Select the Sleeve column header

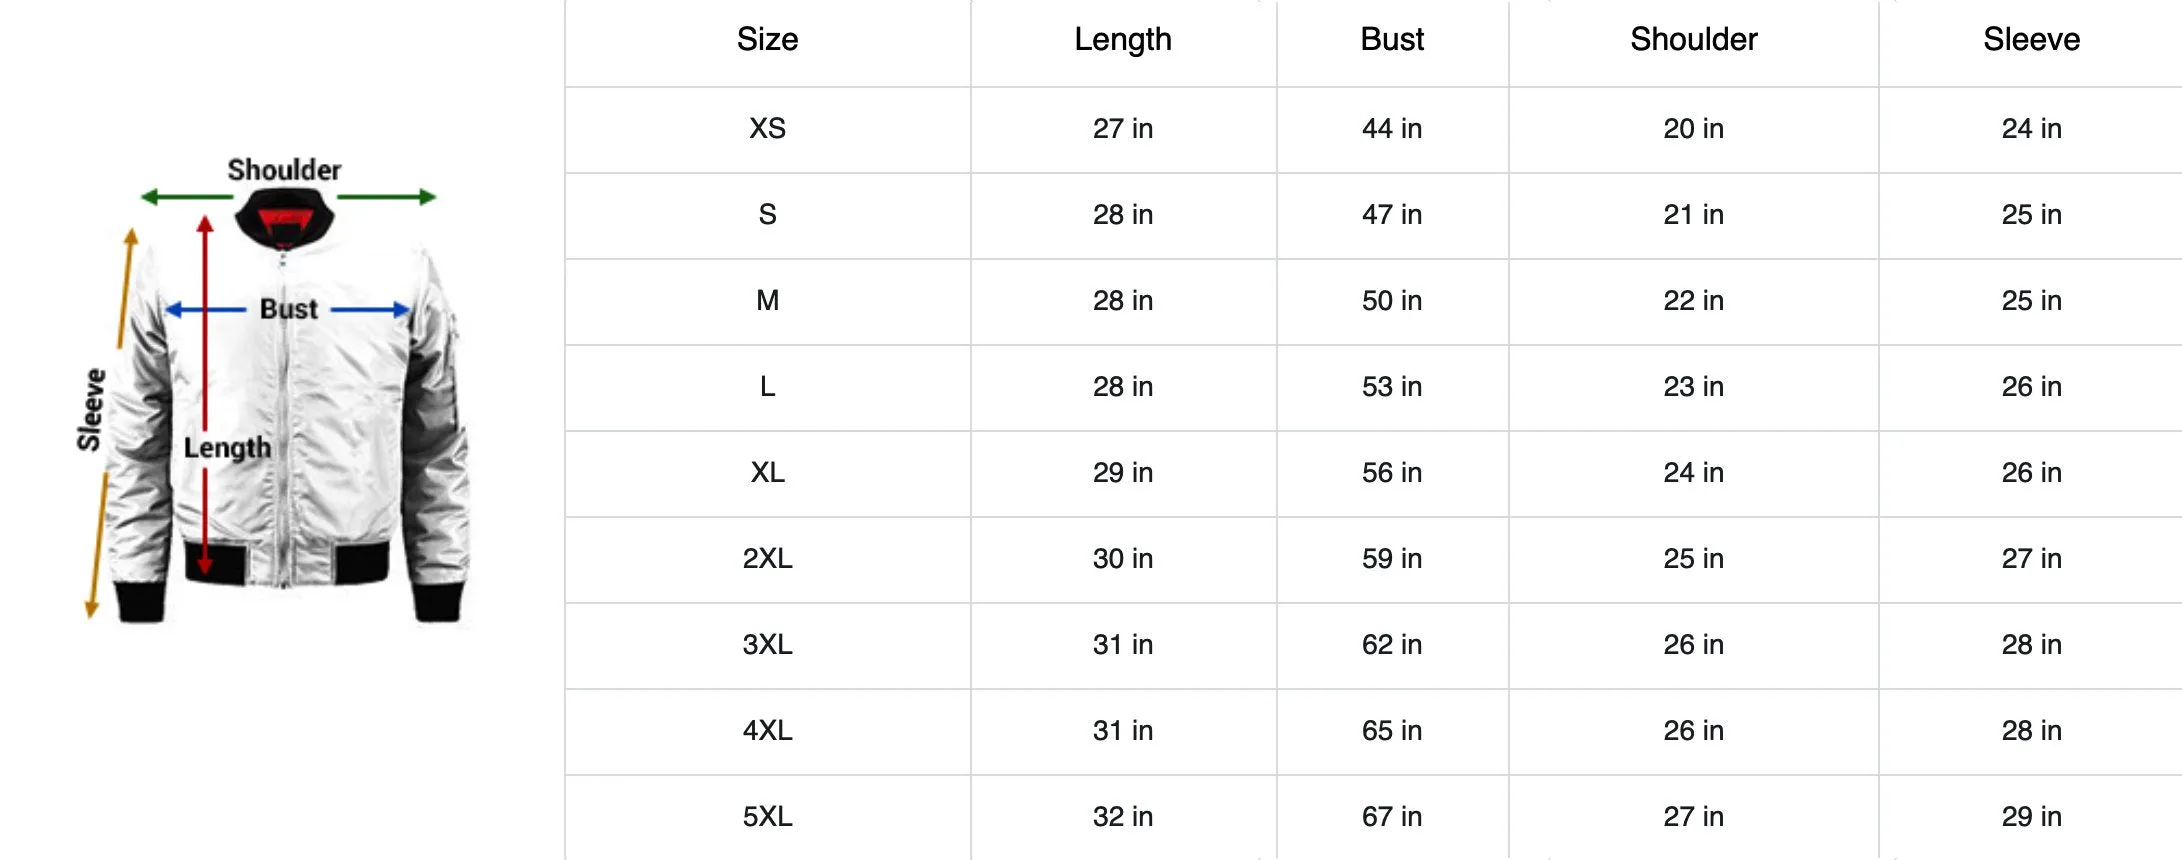click(x=2031, y=39)
